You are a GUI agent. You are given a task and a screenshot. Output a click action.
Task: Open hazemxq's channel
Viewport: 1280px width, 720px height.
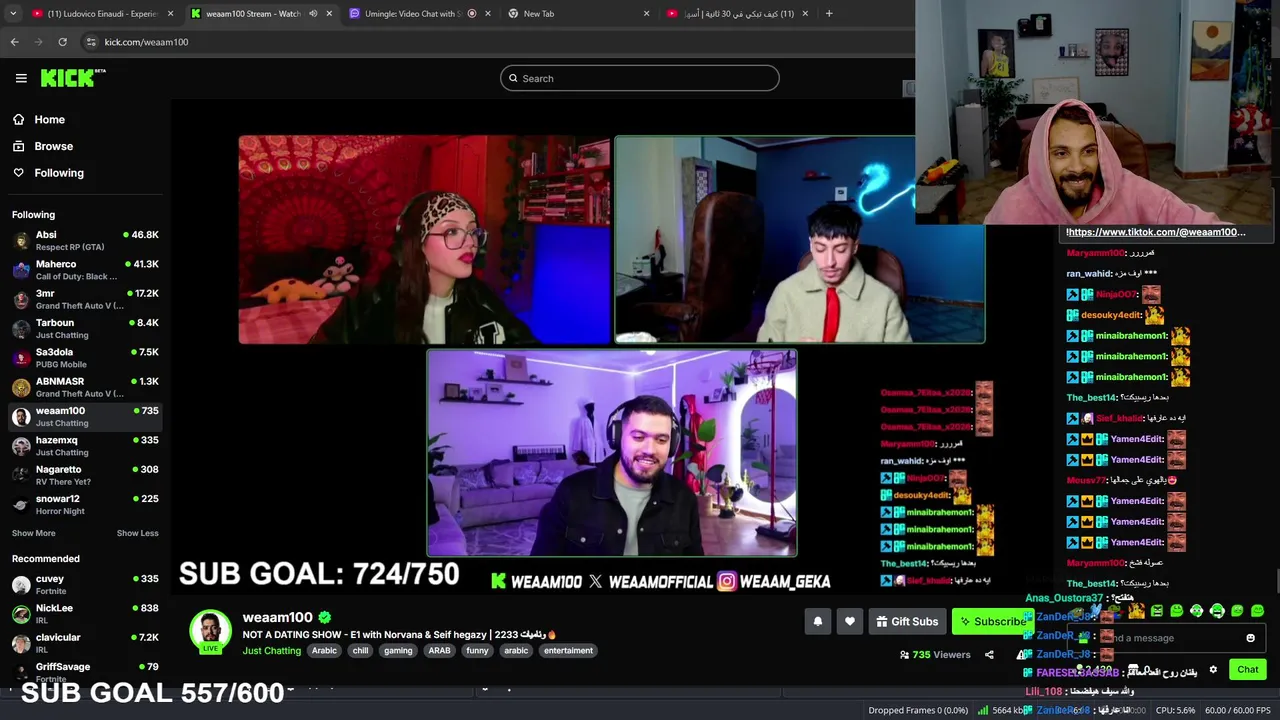[x=85, y=446]
